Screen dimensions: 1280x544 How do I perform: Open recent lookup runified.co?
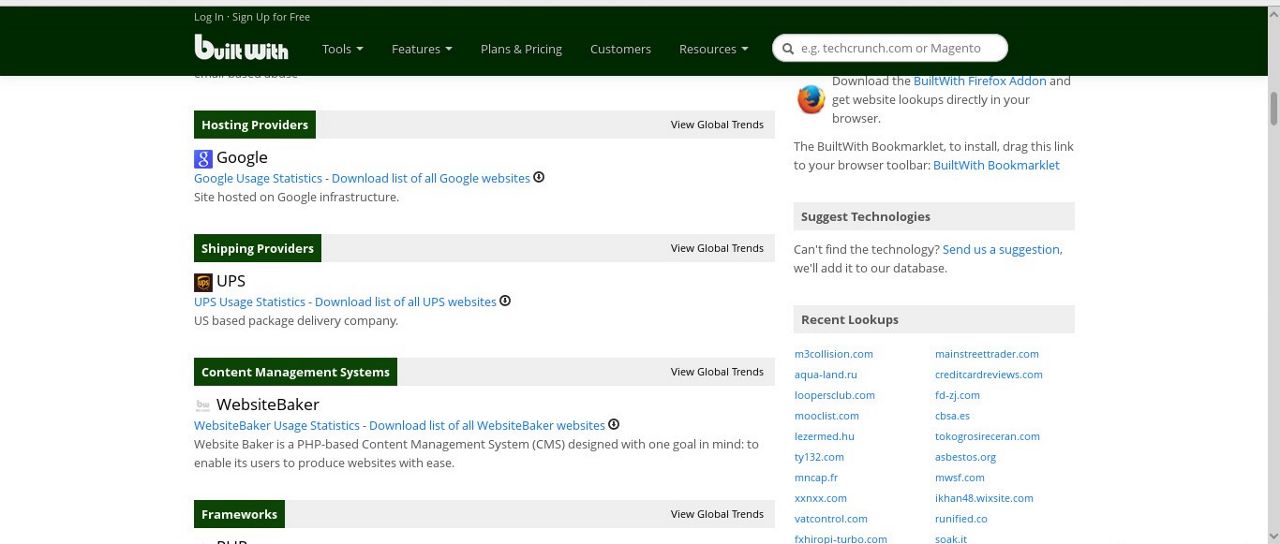tap(961, 519)
